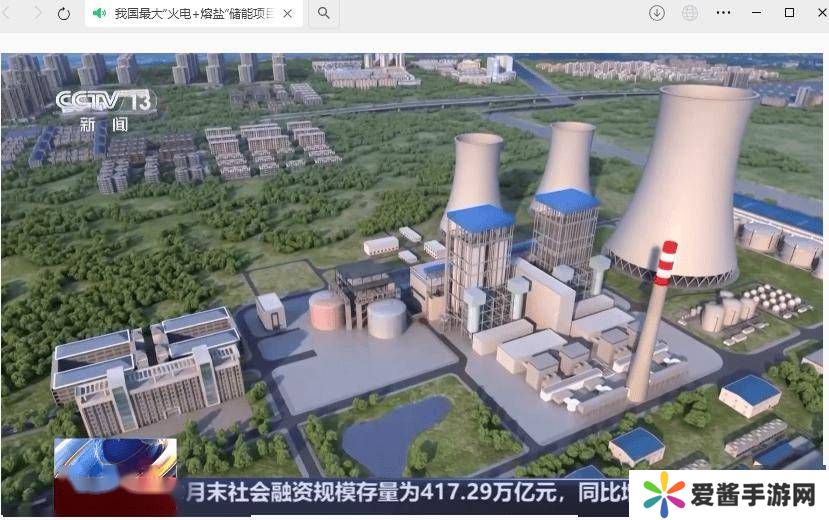This screenshot has width=829, height=520.
Task: Minimize the browser window
Action: (757, 13)
